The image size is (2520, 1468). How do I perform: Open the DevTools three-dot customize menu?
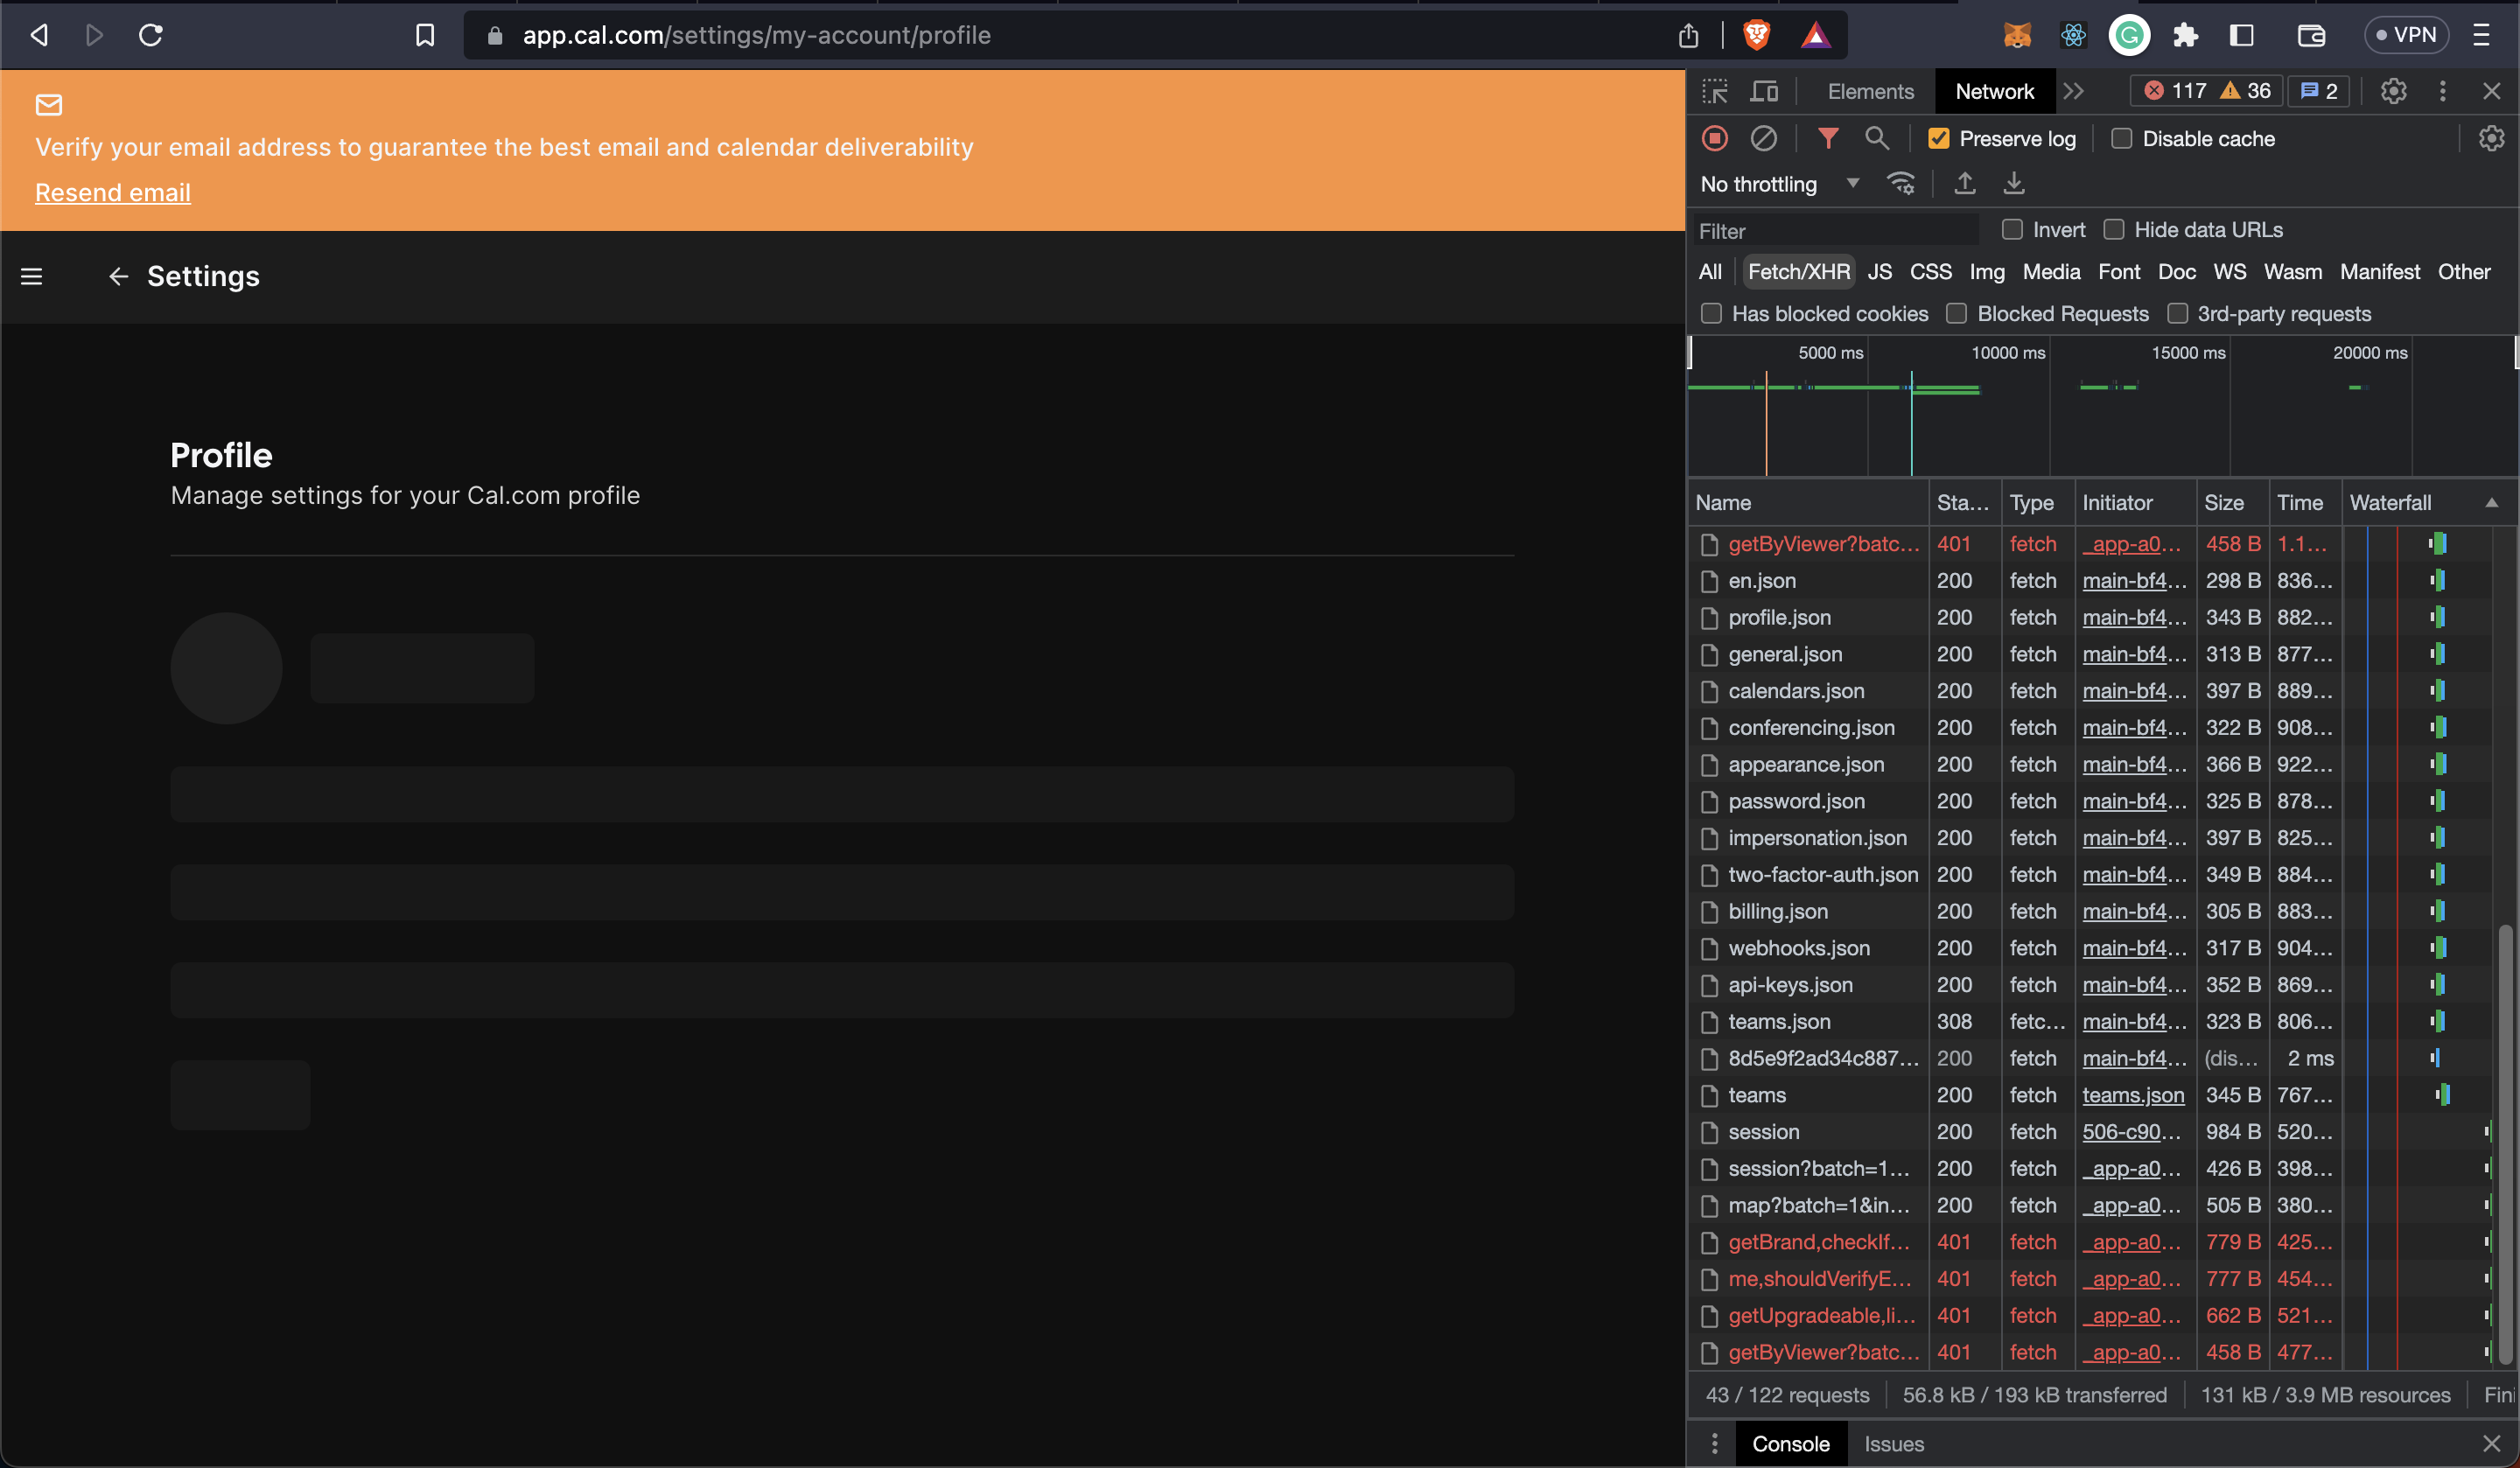pyautogui.click(x=2442, y=91)
